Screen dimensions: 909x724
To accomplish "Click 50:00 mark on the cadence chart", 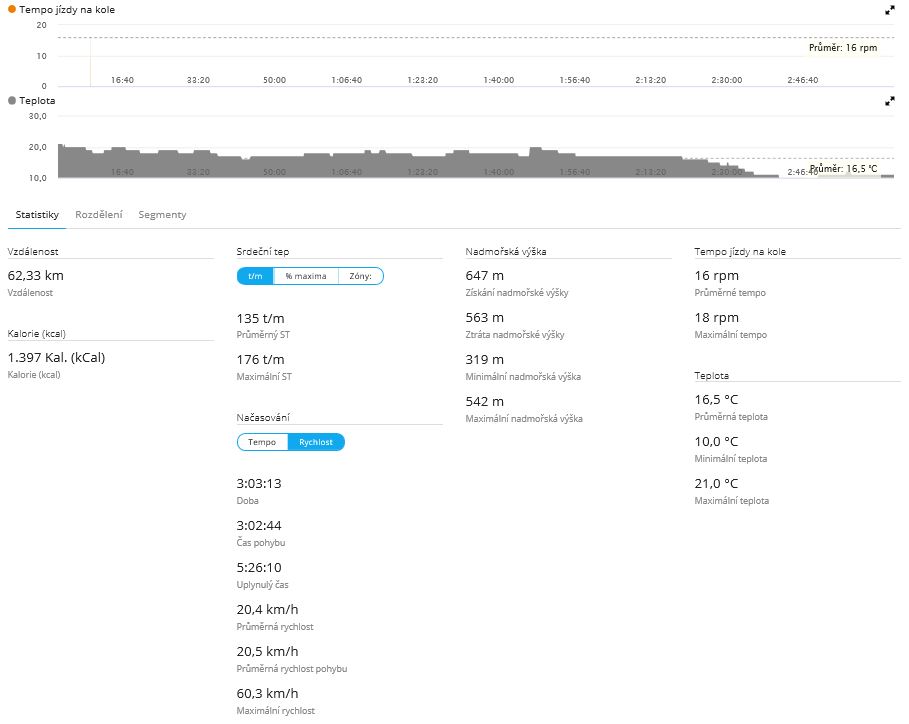I will click(x=274, y=80).
